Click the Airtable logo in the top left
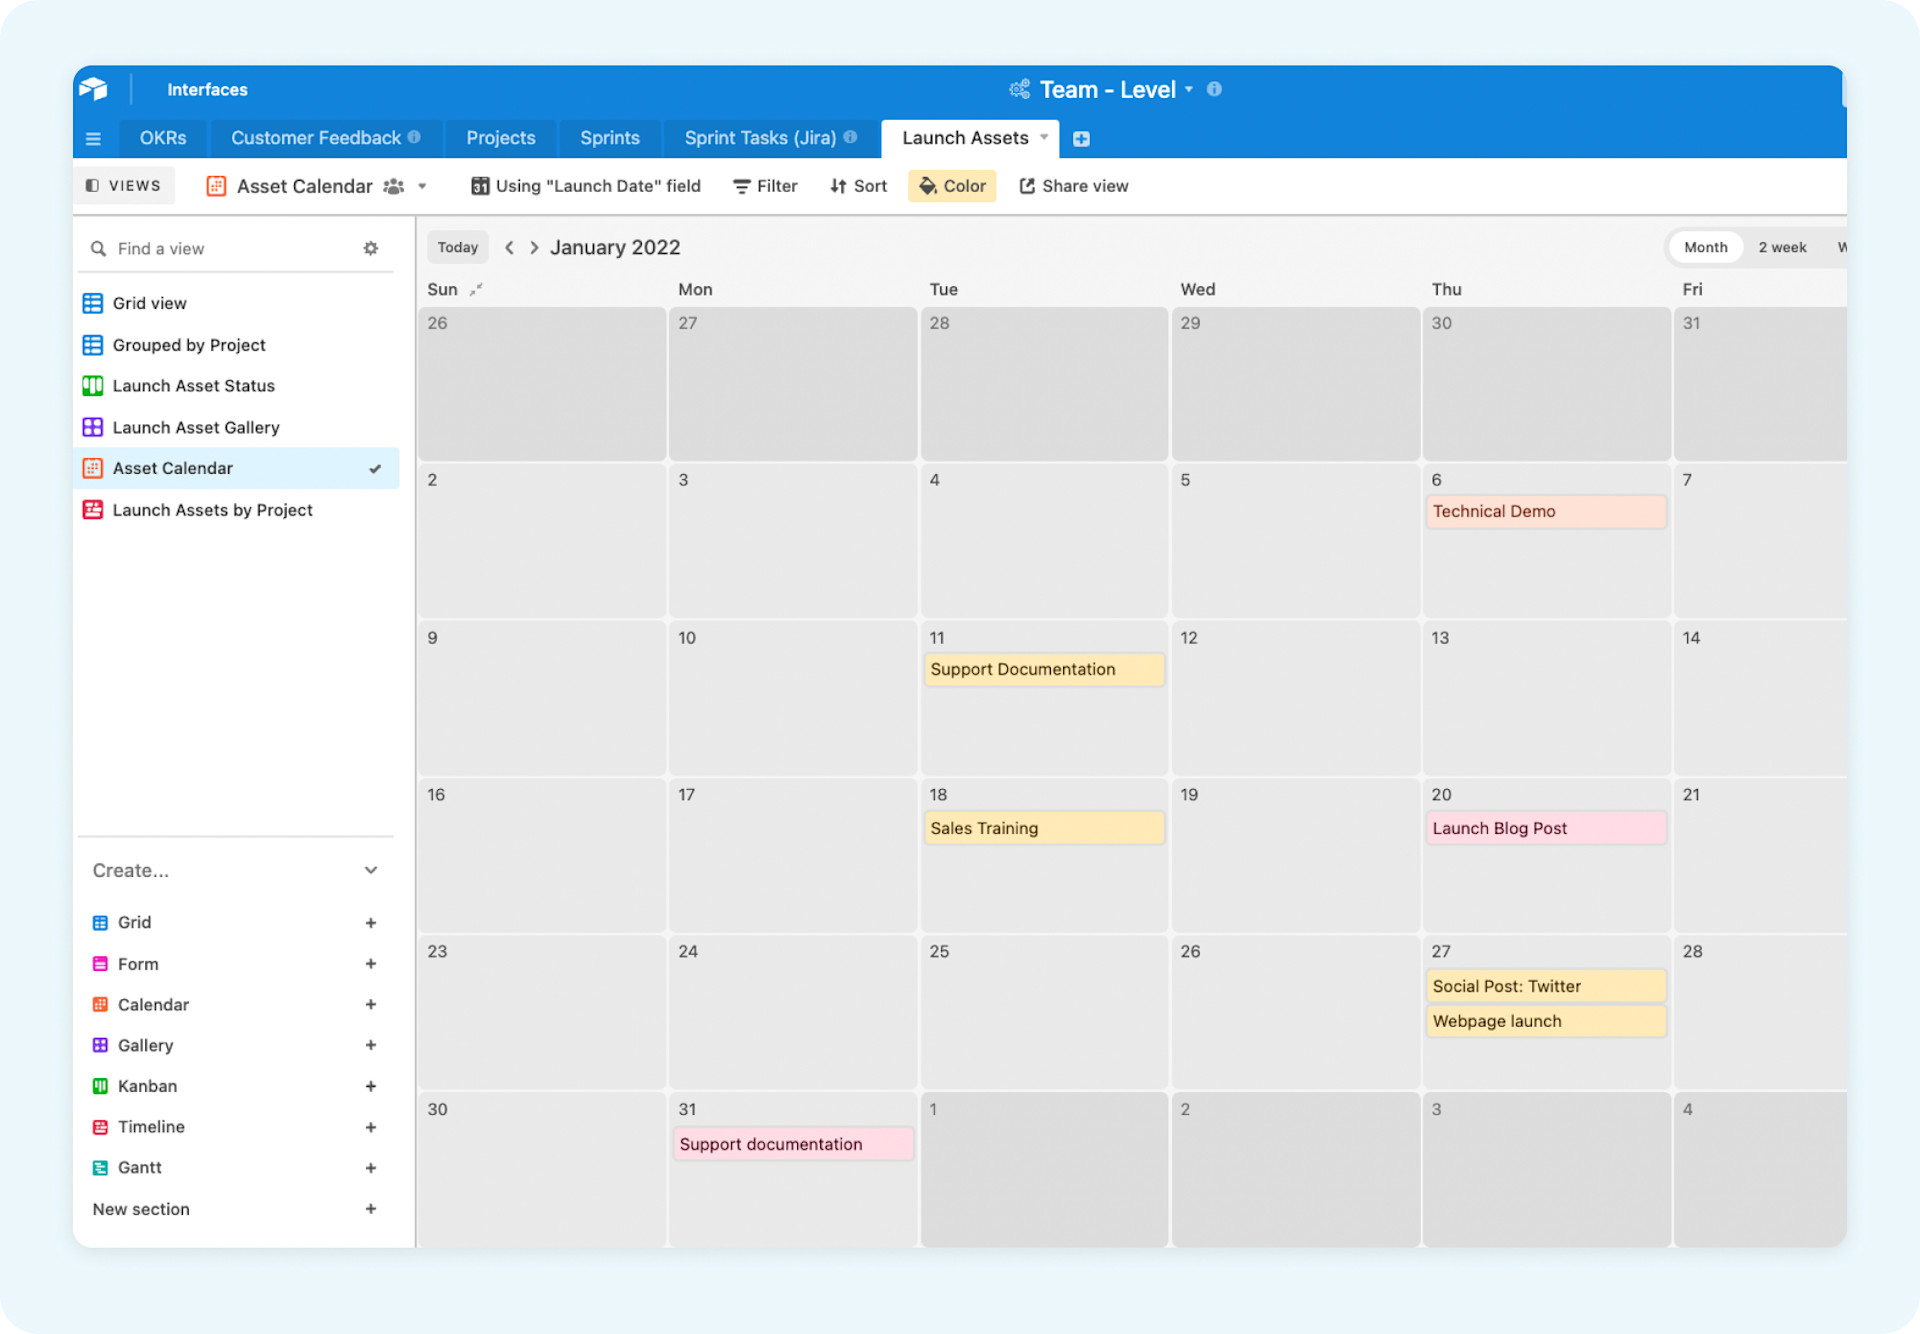The width and height of the screenshot is (1920, 1334). [94, 89]
